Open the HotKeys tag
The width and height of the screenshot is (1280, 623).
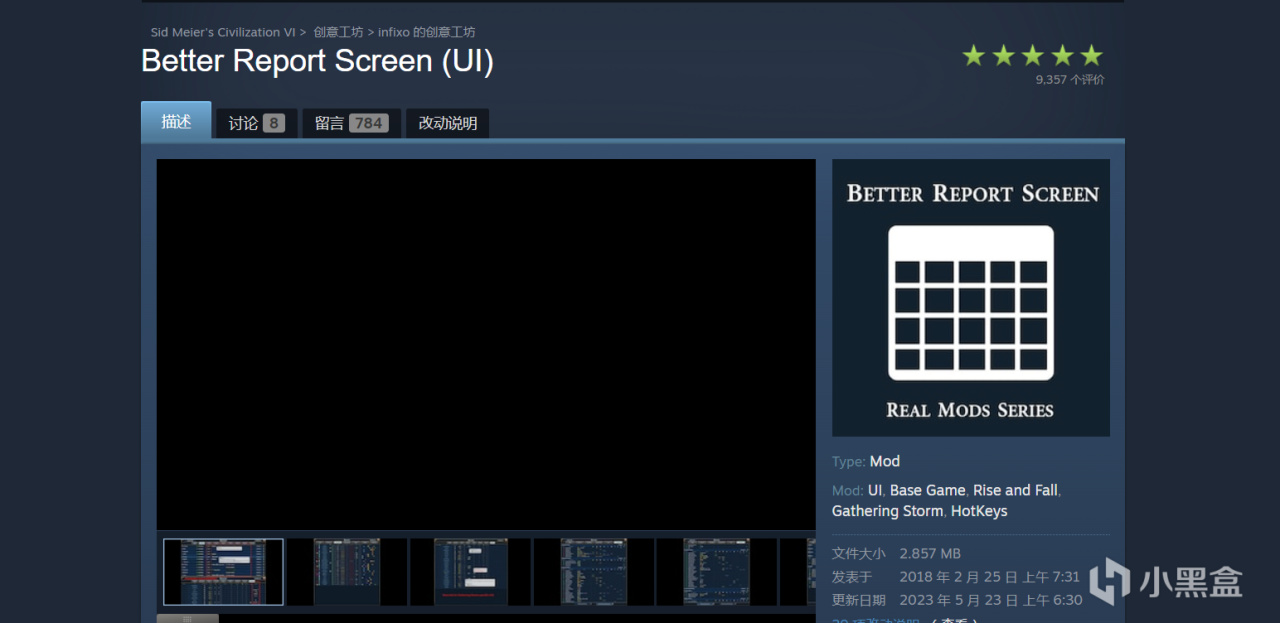(979, 511)
